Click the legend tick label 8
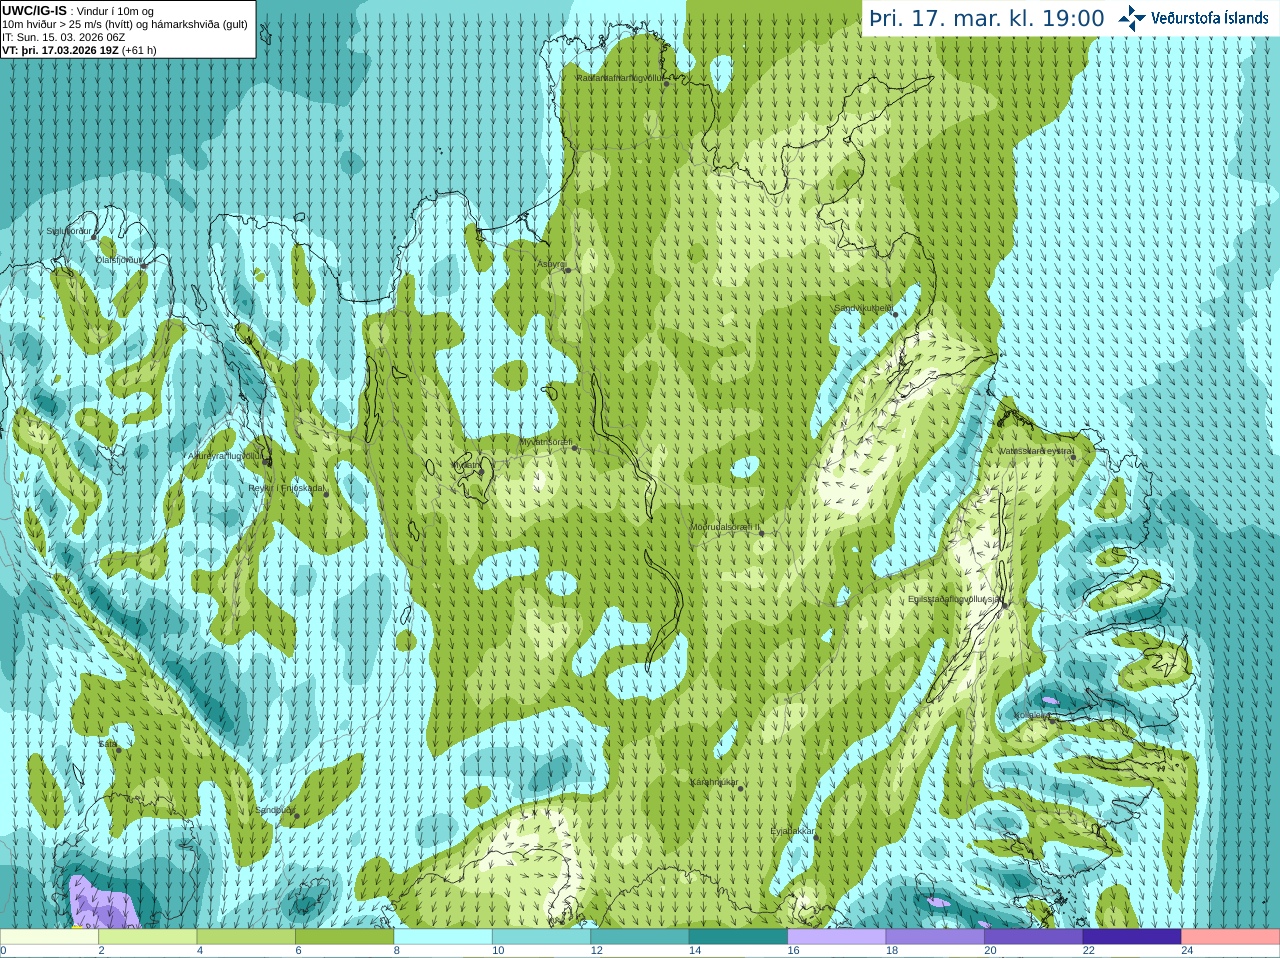The width and height of the screenshot is (1280, 958). (396, 951)
